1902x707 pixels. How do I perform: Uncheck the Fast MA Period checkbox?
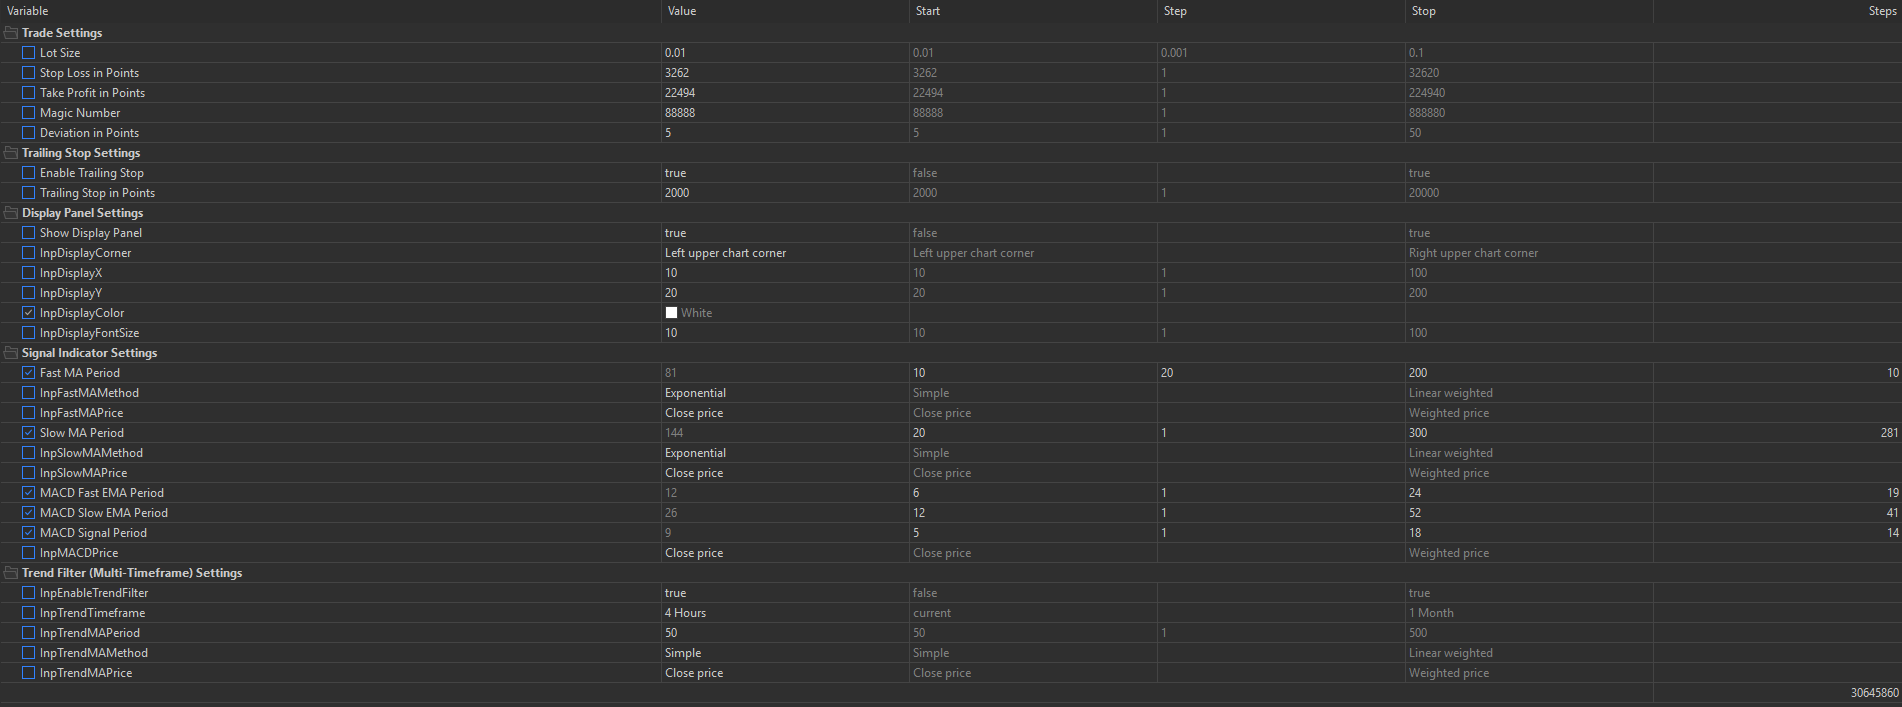pyautogui.click(x=28, y=373)
